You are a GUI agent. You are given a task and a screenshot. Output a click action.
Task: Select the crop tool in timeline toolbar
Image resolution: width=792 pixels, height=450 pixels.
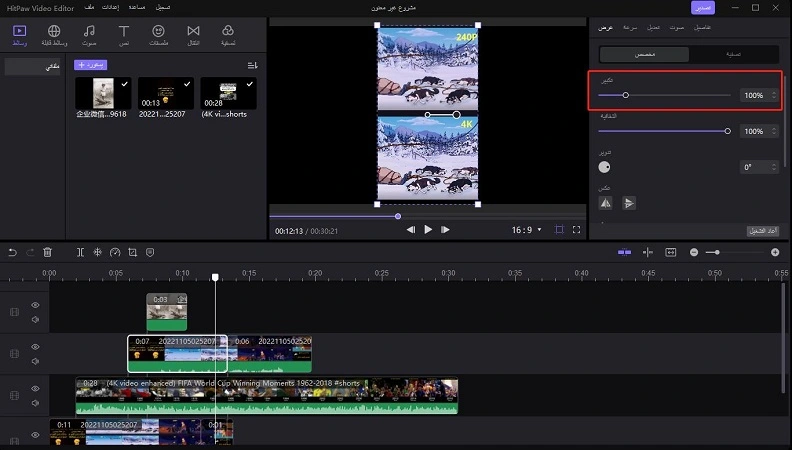click(132, 252)
